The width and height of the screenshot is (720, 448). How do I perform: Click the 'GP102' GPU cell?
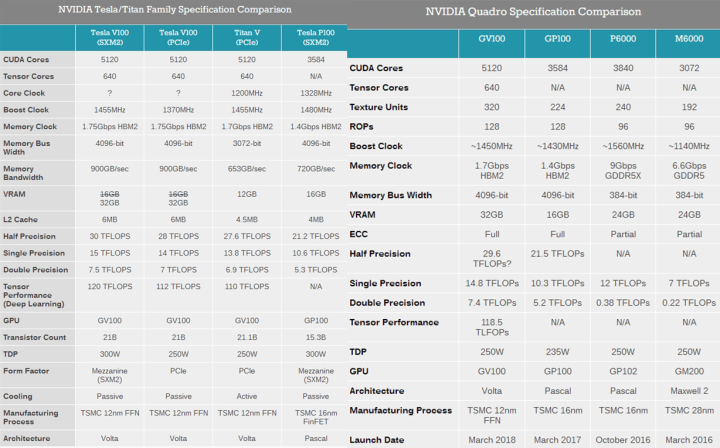coord(623,371)
